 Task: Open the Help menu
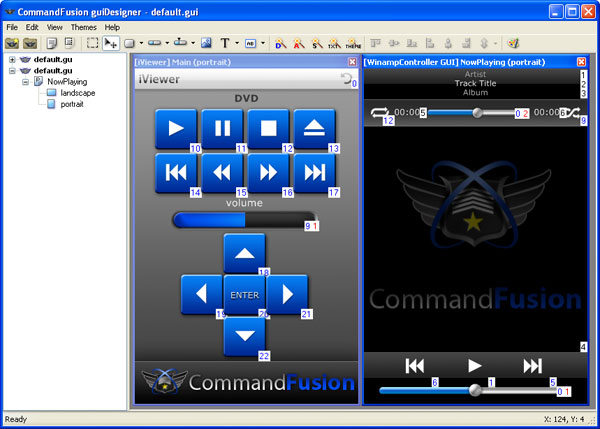[112, 27]
